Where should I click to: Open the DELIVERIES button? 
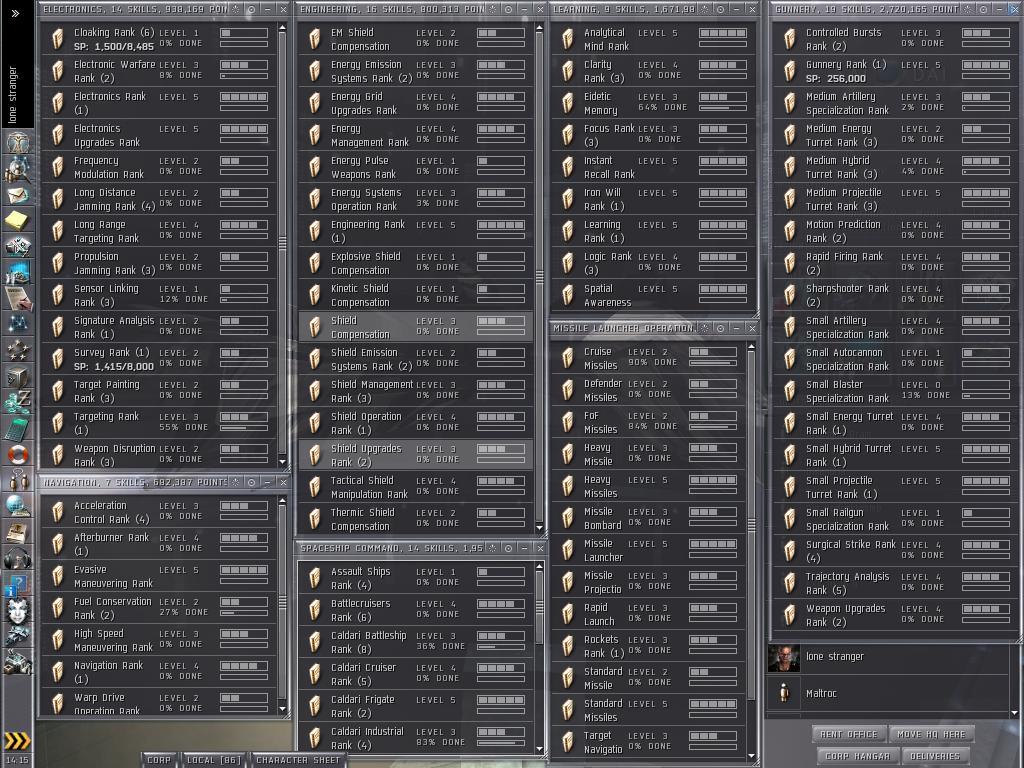(935, 756)
